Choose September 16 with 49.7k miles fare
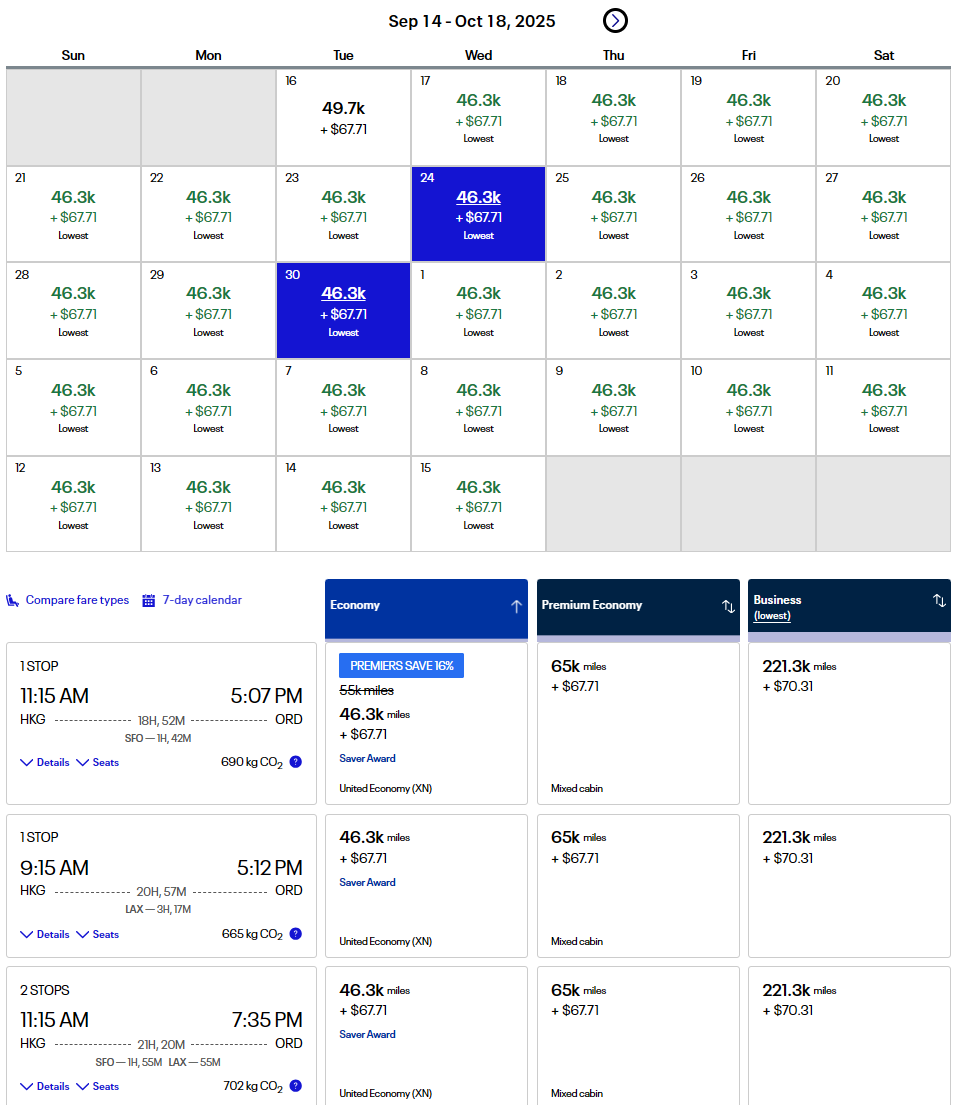 343,117
